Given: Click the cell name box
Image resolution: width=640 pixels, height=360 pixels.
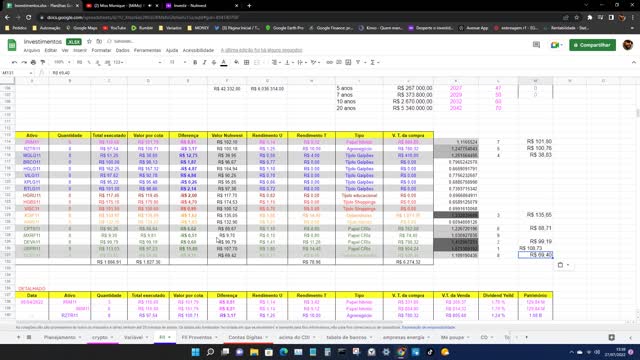Looking at the screenshot, I should pyautogui.click(x=16, y=73).
